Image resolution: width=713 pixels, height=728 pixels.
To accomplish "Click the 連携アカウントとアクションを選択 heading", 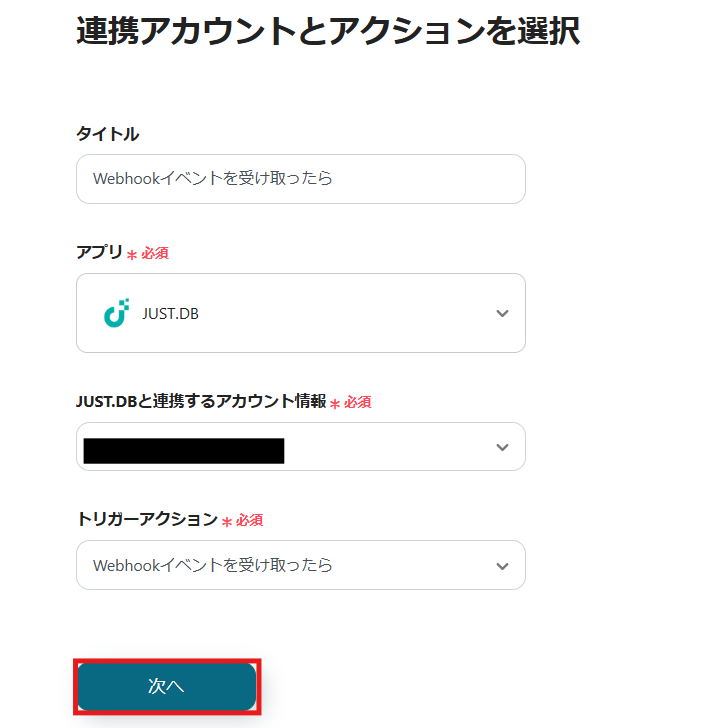I will point(328,31).
